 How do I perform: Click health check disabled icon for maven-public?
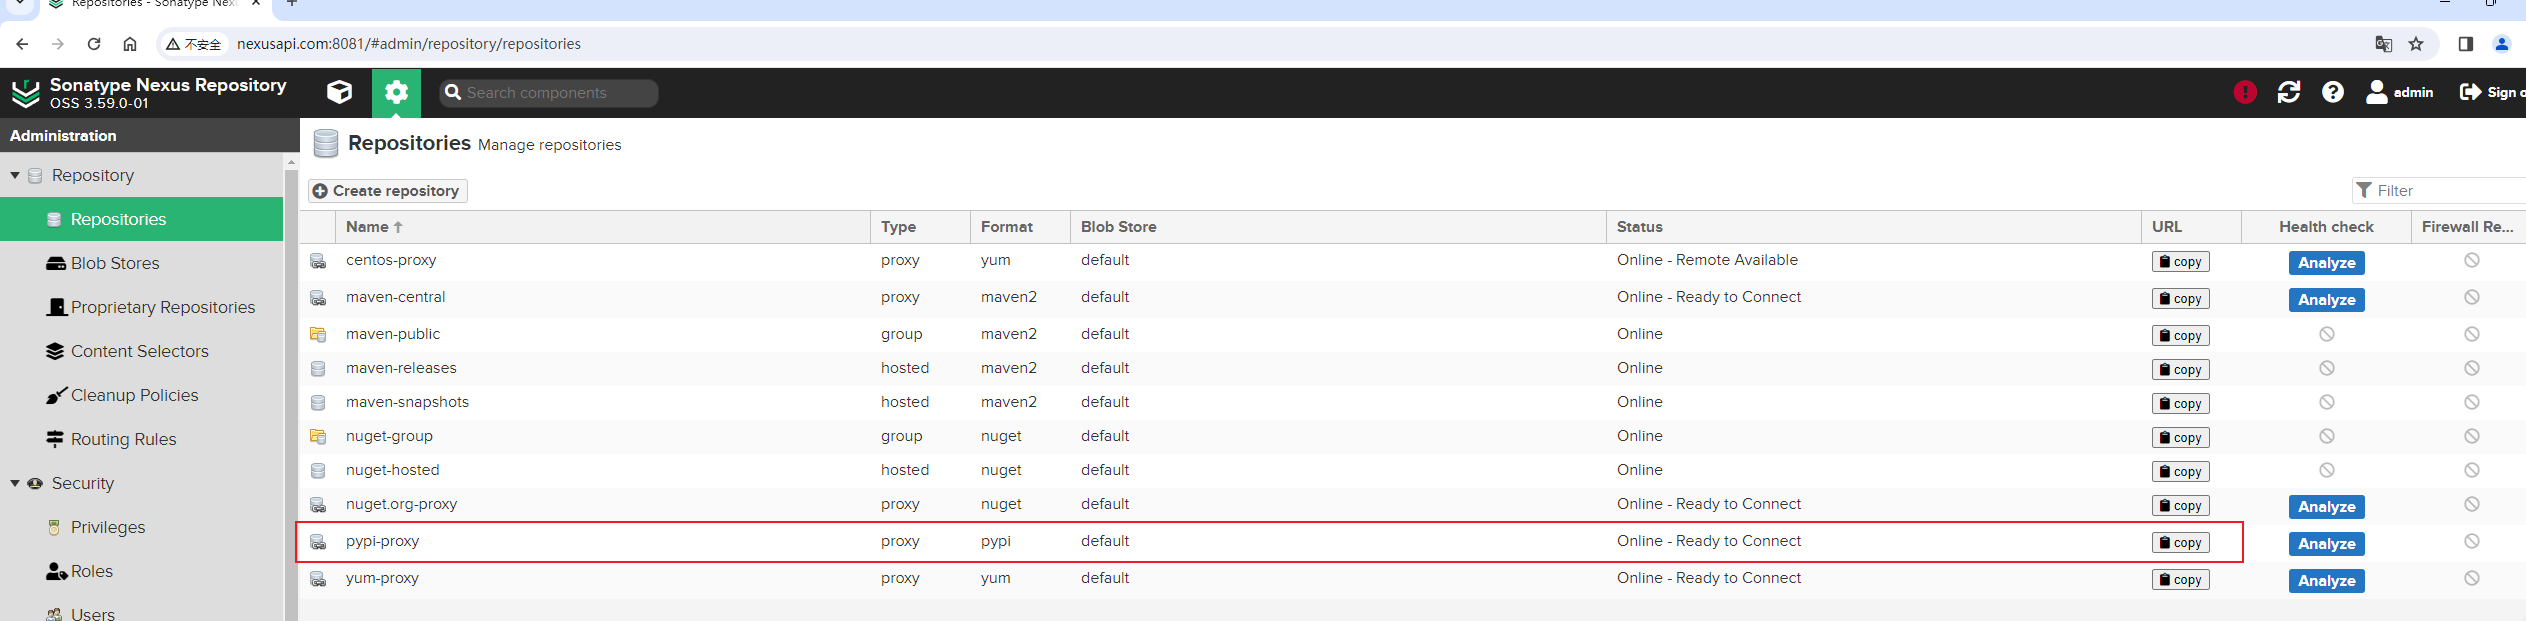tap(2326, 334)
